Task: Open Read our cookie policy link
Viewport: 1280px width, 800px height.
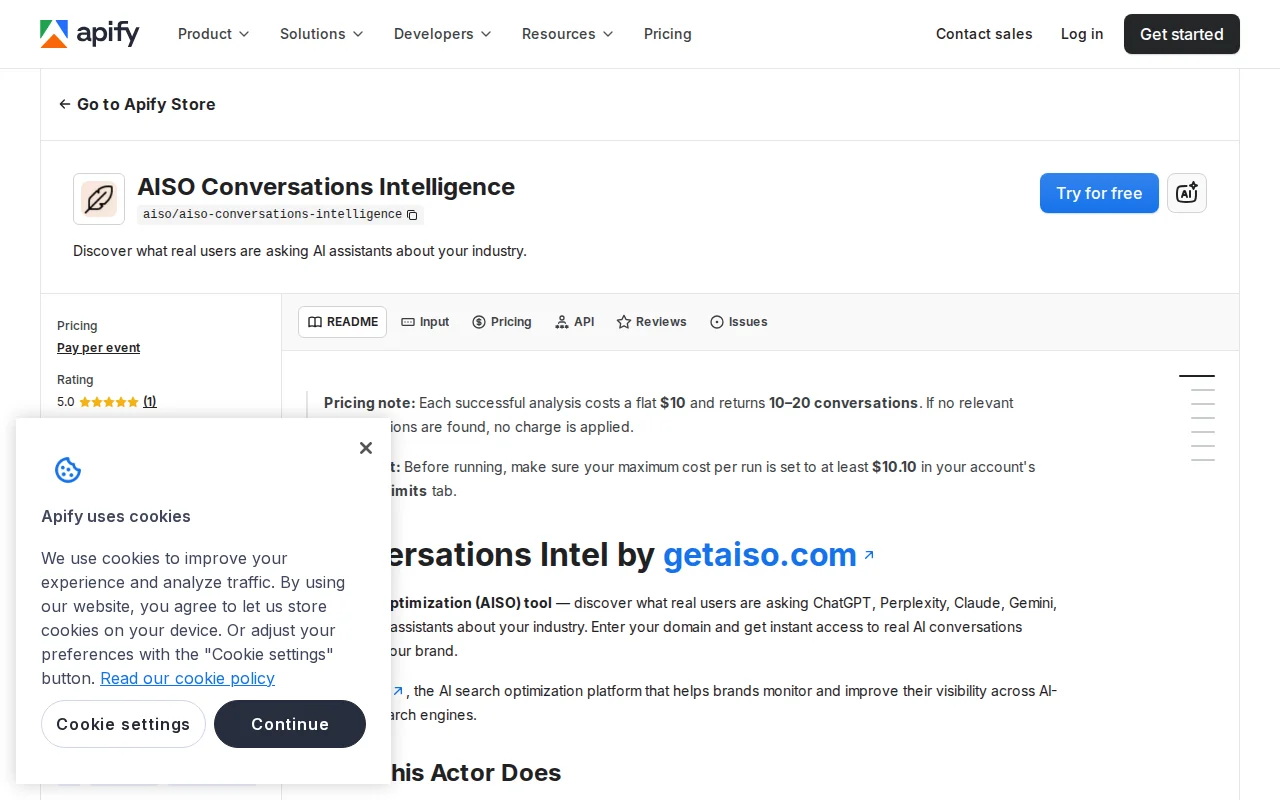Action: [x=187, y=678]
